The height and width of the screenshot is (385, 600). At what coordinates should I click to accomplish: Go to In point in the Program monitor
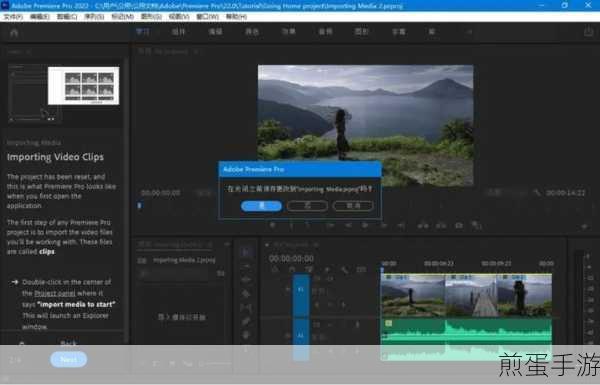click(x=330, y=225)
